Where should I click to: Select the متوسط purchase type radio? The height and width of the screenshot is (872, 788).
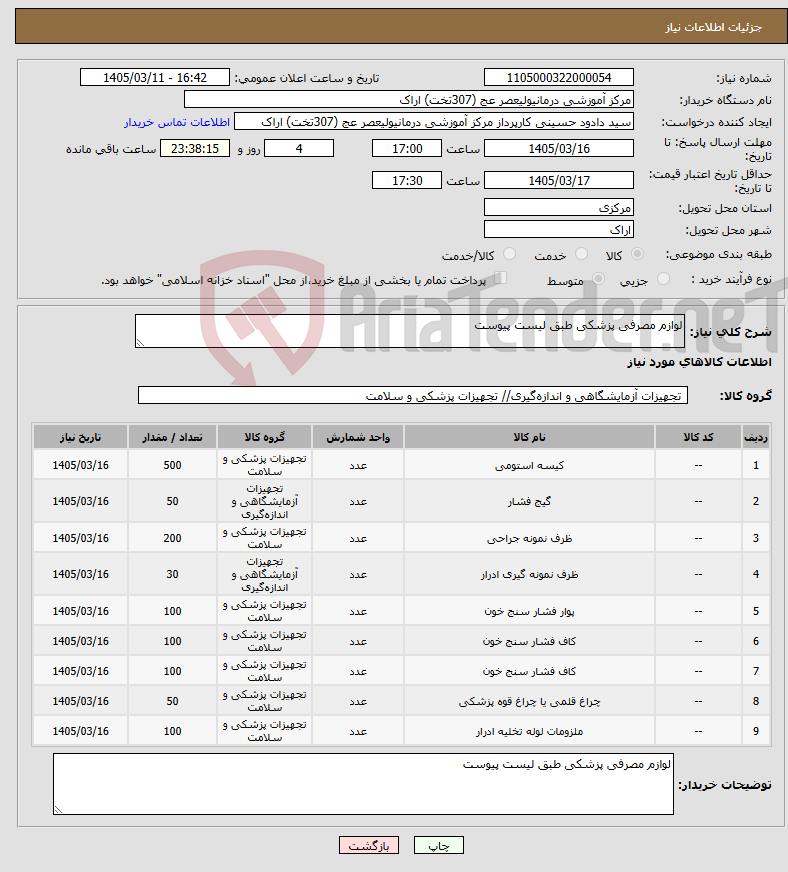pyautogui.click(x=598, y=279)
